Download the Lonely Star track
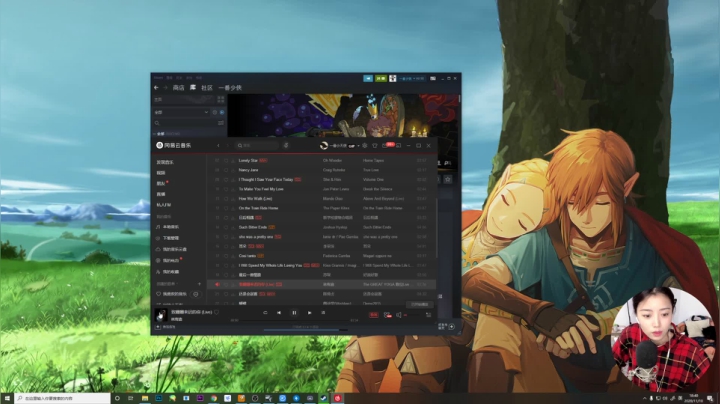The width and height of the screenshot is (720, 404). coord(233,161)
